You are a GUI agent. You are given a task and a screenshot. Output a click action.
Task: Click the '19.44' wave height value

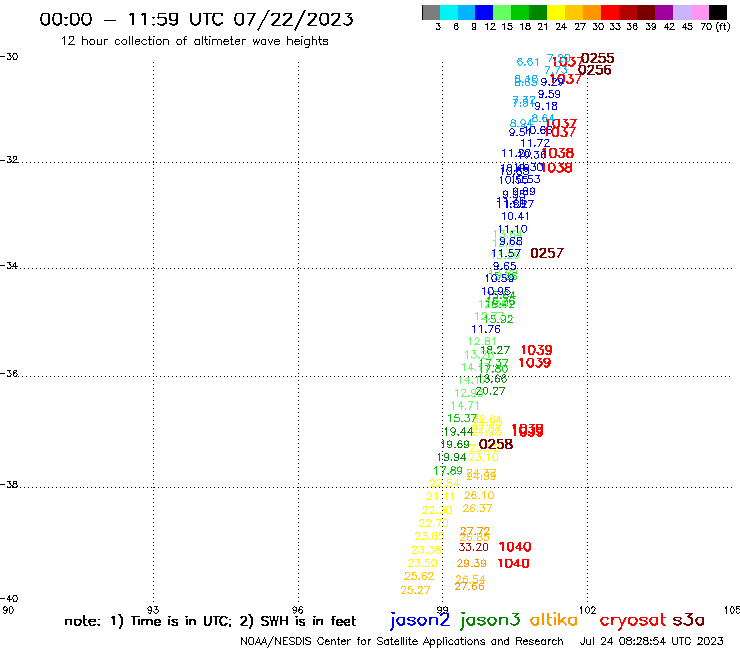click(458, 432)
